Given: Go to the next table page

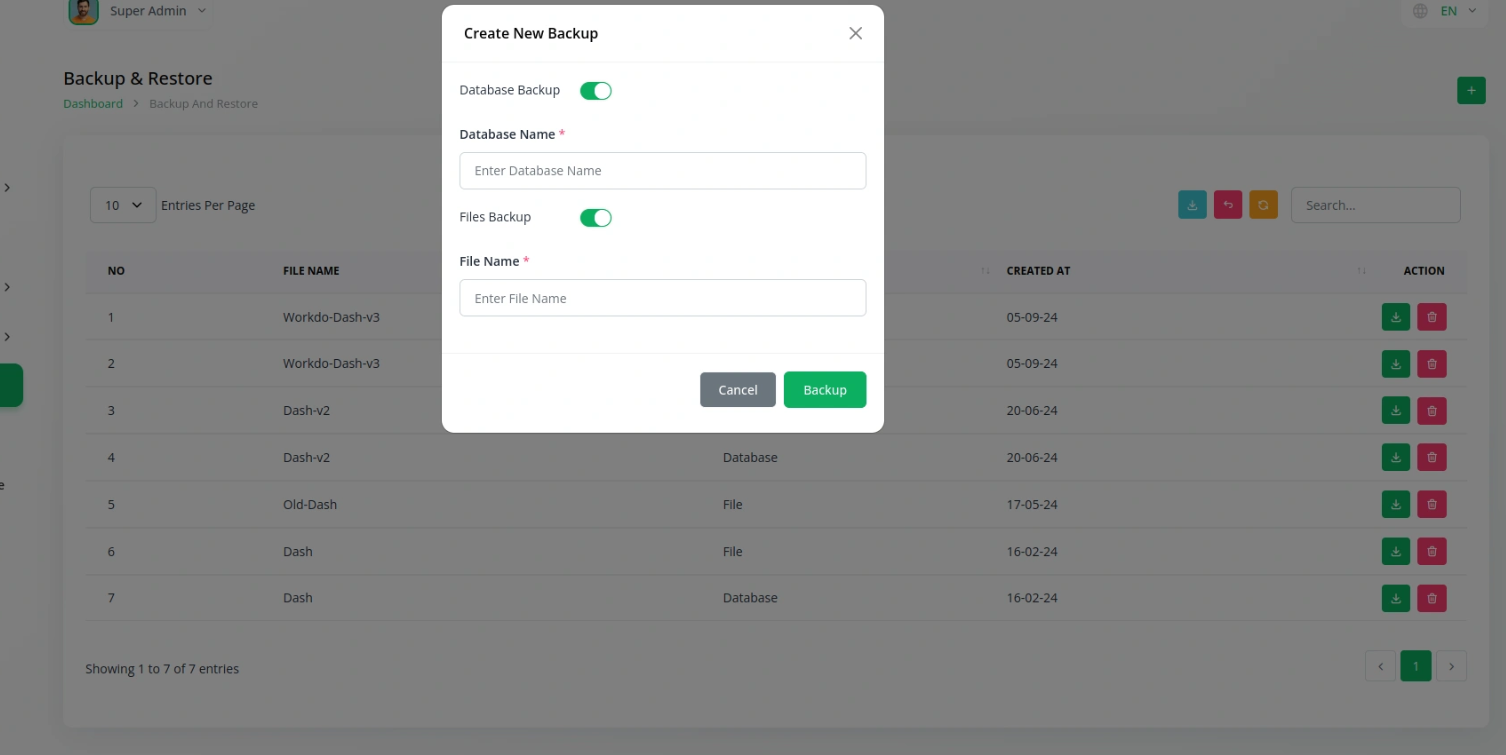Looking at the screenshot, I should [1451, 666].
